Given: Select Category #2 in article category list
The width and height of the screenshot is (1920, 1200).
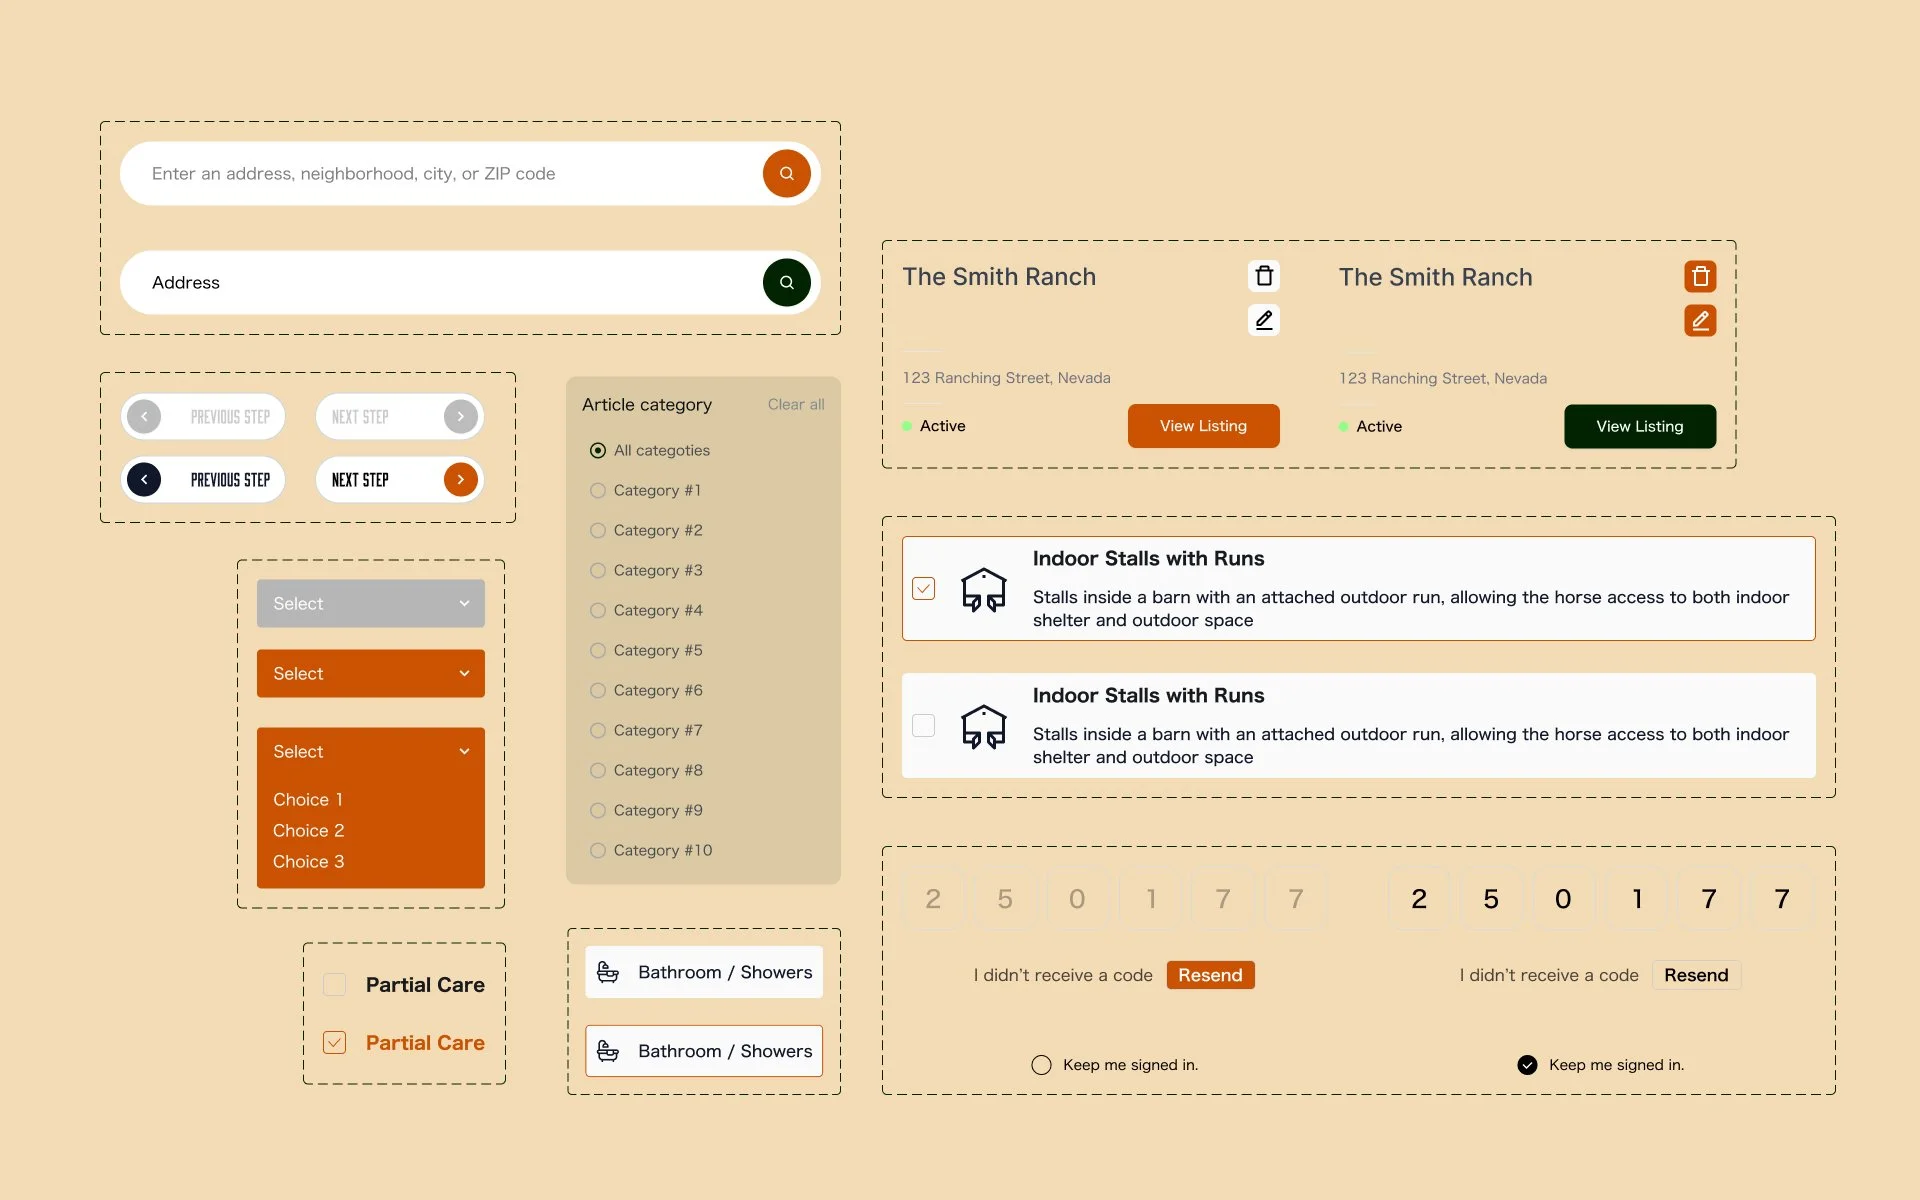Looking at the screenshot, I should pos(647,531).
